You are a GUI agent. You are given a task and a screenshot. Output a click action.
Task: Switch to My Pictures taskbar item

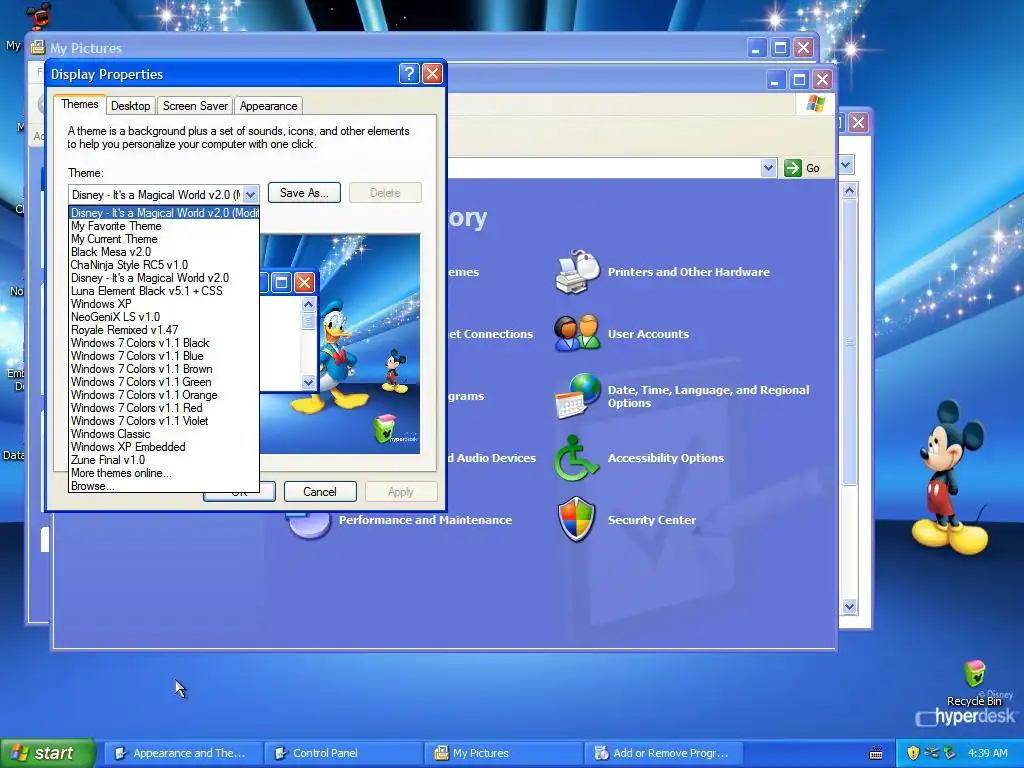[x=503, y=753]
